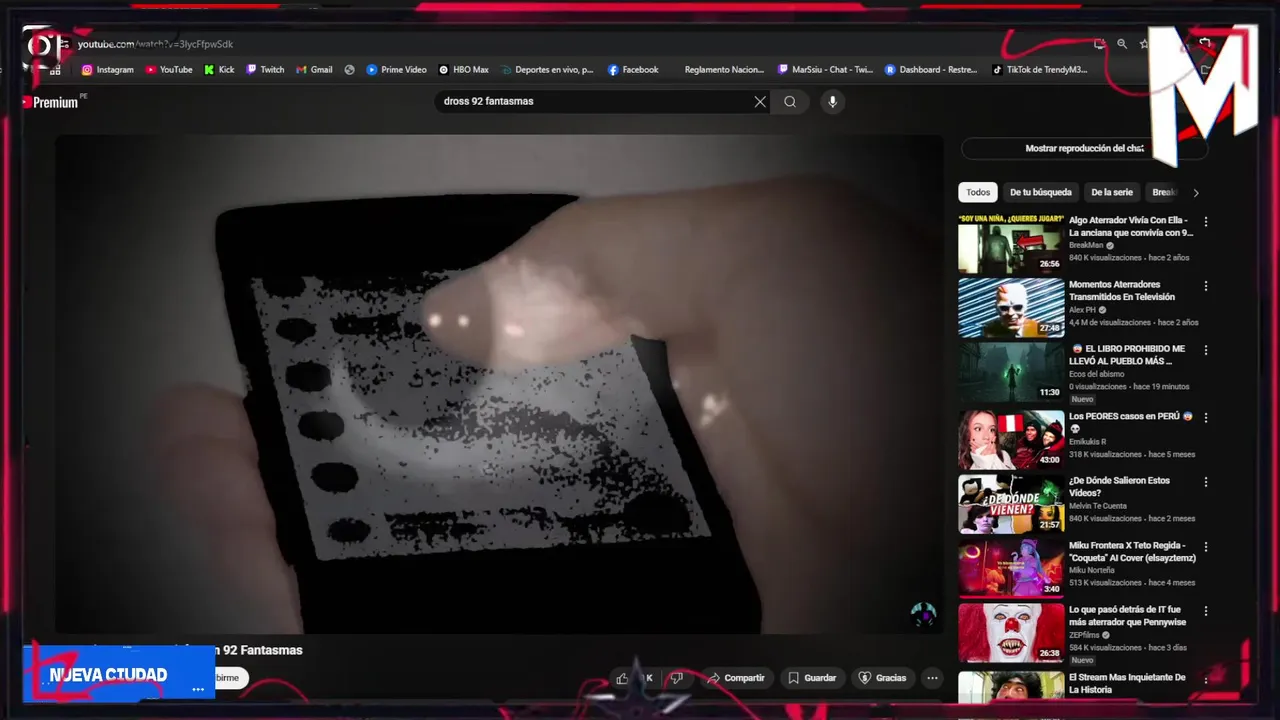Click the install app icon in address bar
Image resolution: width=1280 pixels, height=720 pixels.
[x=1100, y=44]
